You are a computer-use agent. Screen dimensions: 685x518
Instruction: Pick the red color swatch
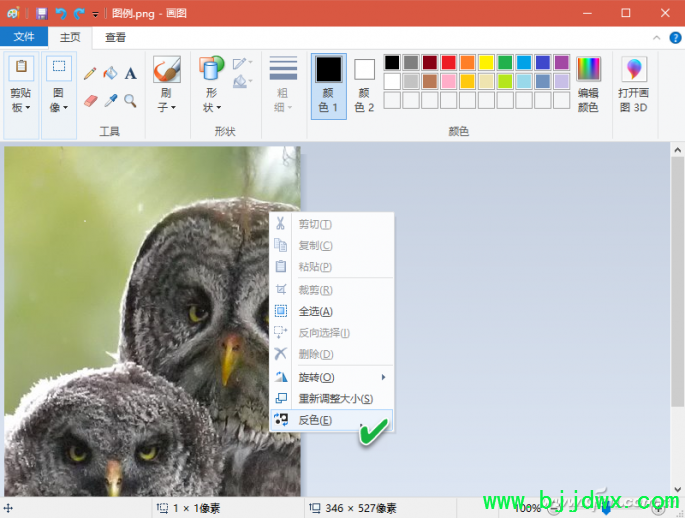pos(449,62)
